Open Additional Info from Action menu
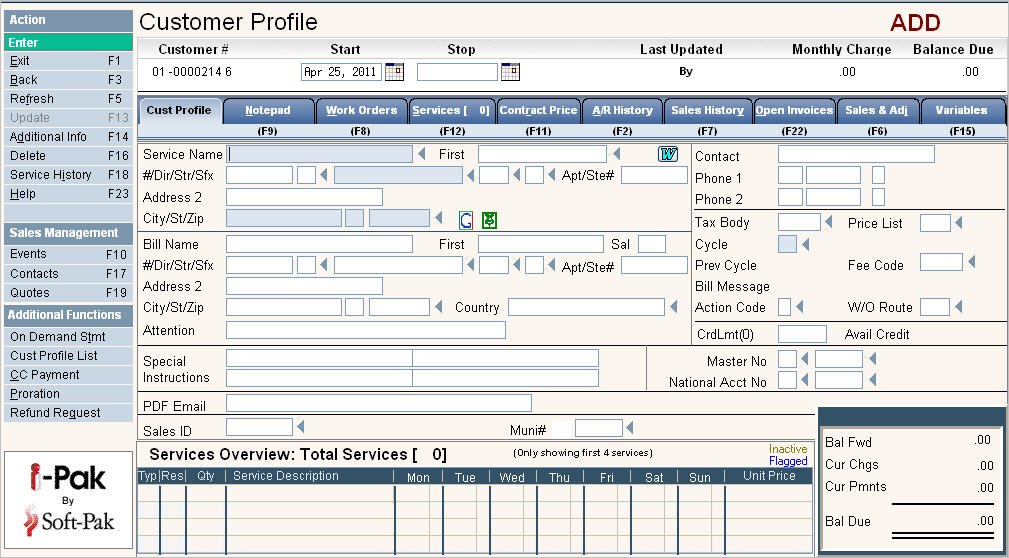Viewport: 1009px width, 558px height. [x=68, y=137]
